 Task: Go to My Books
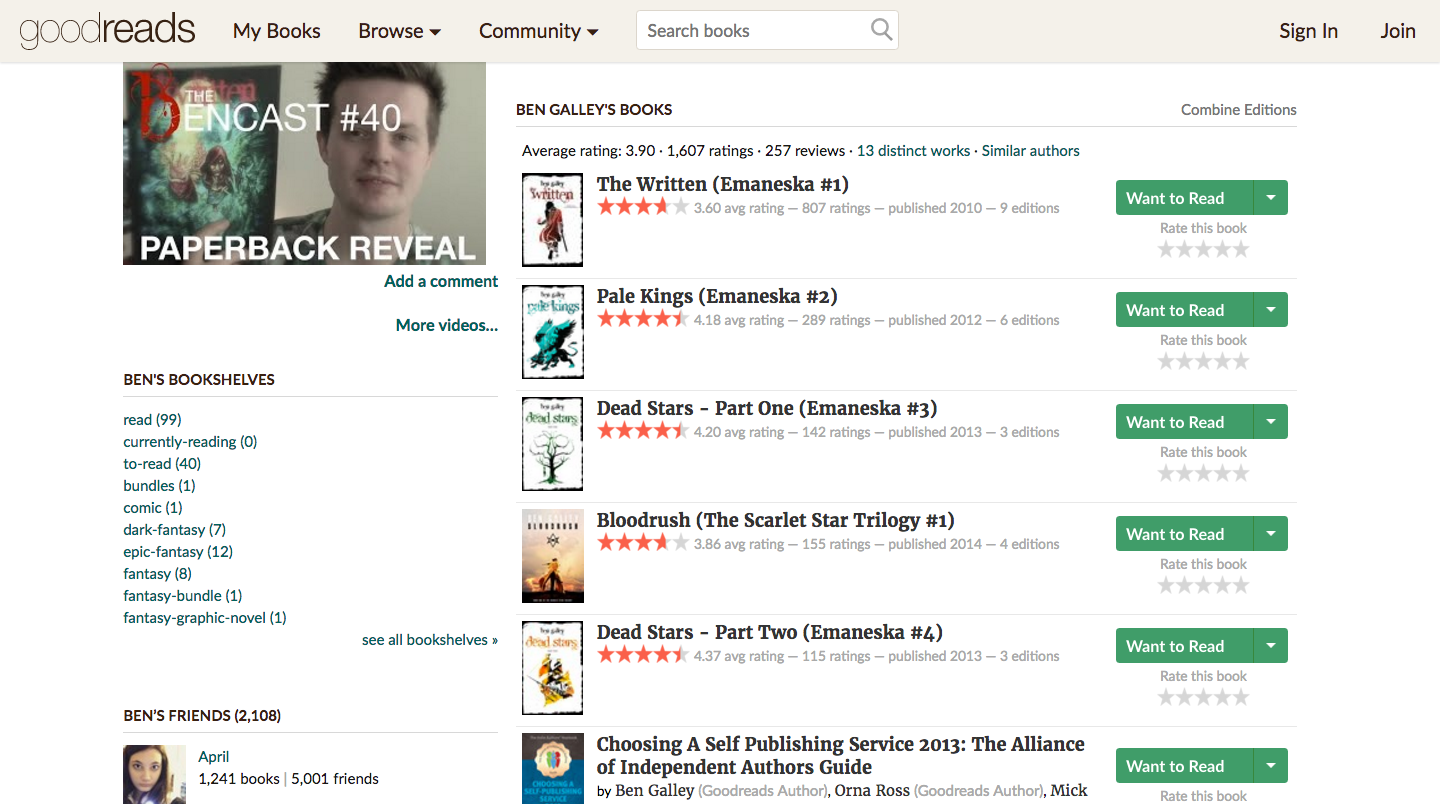(276, 31)
